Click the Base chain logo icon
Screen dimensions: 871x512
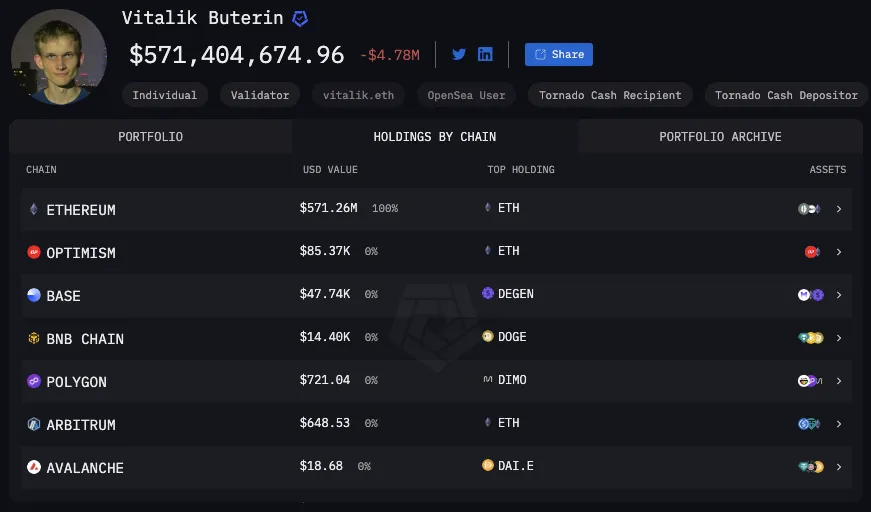pyautogui.click(x=34, y=295)
